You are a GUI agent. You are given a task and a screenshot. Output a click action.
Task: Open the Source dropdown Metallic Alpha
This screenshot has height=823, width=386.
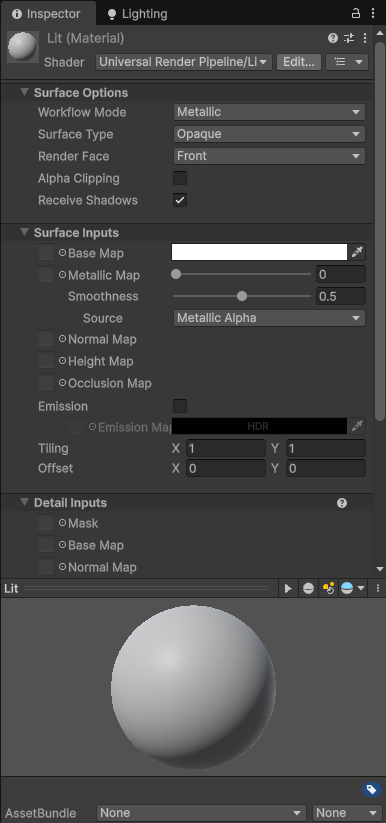[x=269, y=318]
